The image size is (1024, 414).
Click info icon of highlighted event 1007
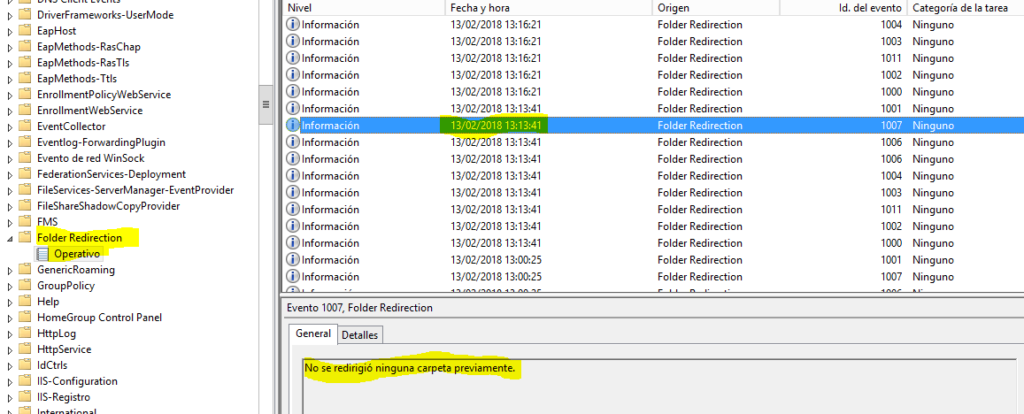[293, 125]
